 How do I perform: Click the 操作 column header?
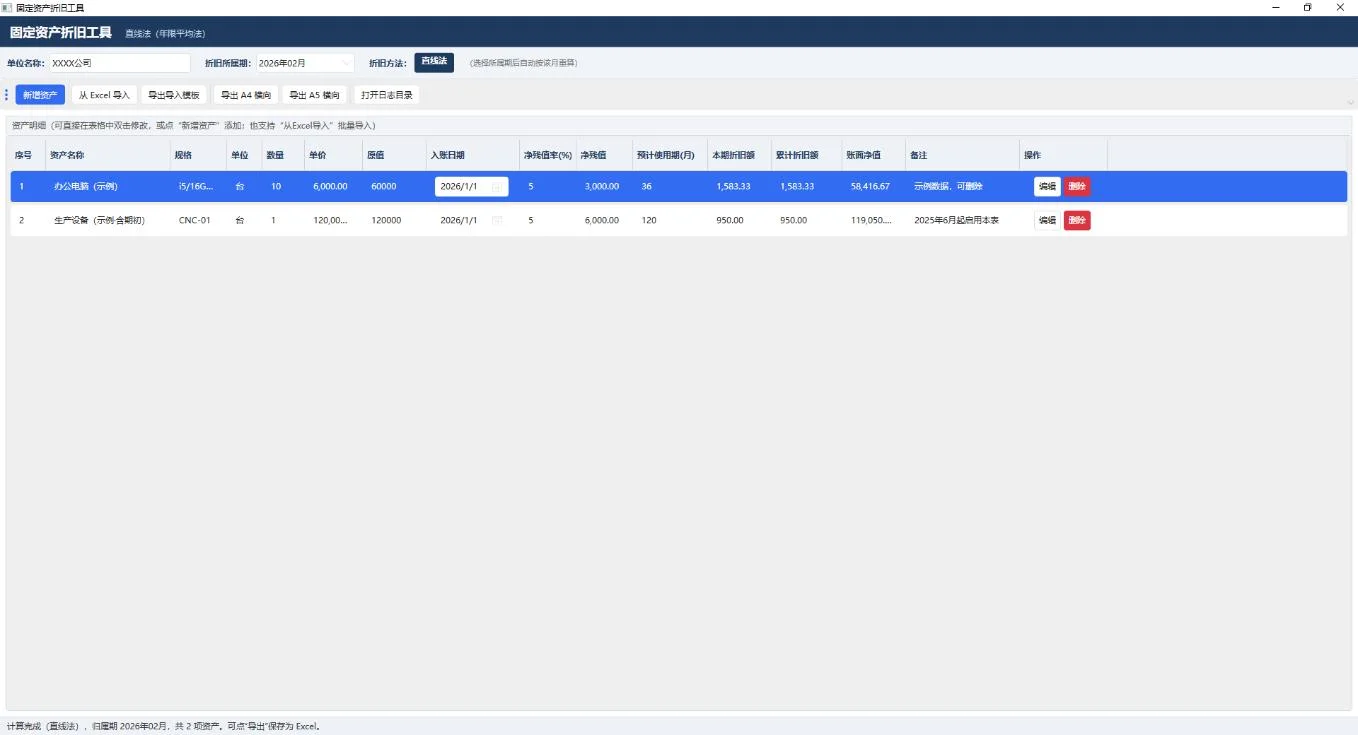(x=1063, y=155)
